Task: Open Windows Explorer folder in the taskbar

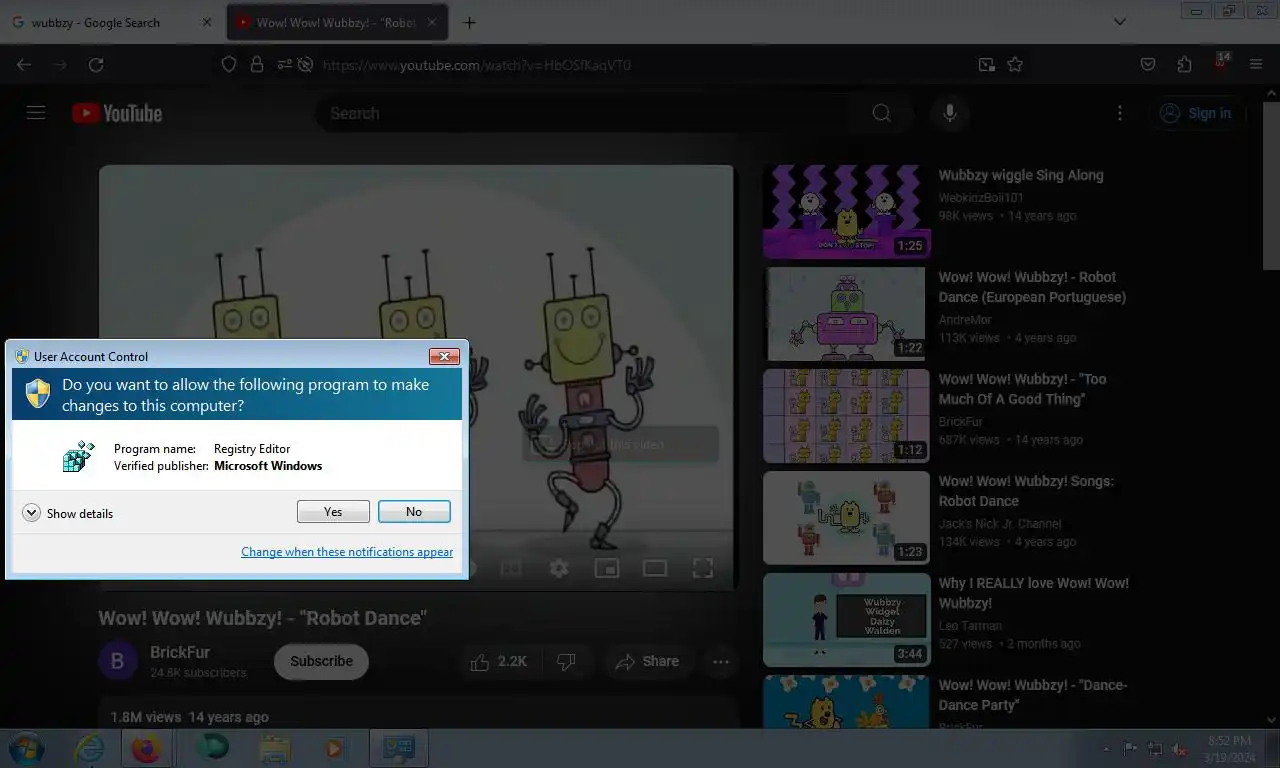Action: coord(274,748)
